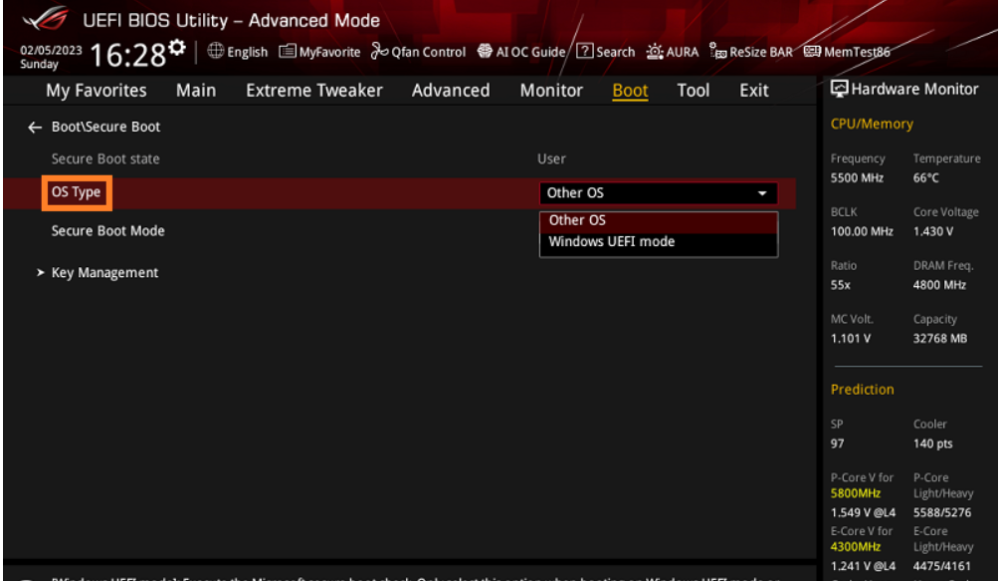The image size is (1000, 581).
Task: Click the Capacity value 32768 MB
Action: (x=940, y=339)
